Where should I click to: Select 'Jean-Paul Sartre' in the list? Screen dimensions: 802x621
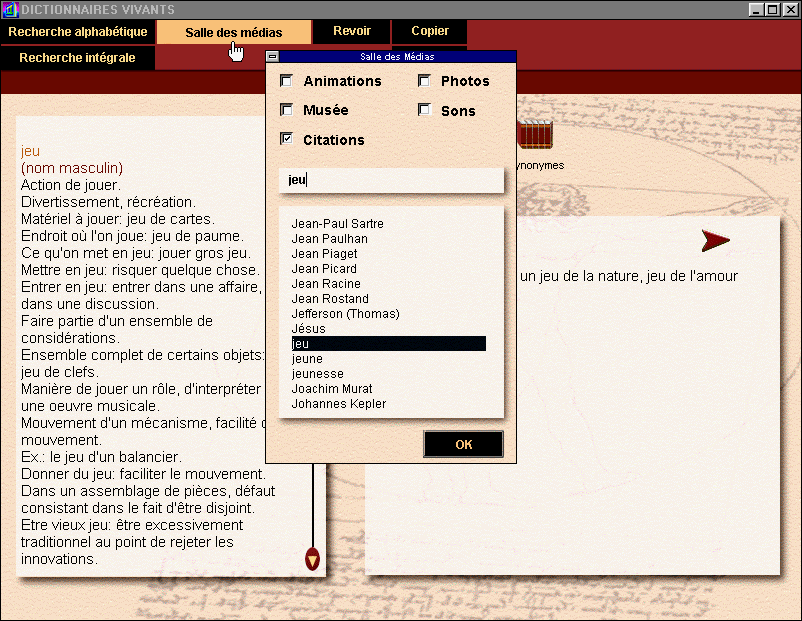click(338, 224)
